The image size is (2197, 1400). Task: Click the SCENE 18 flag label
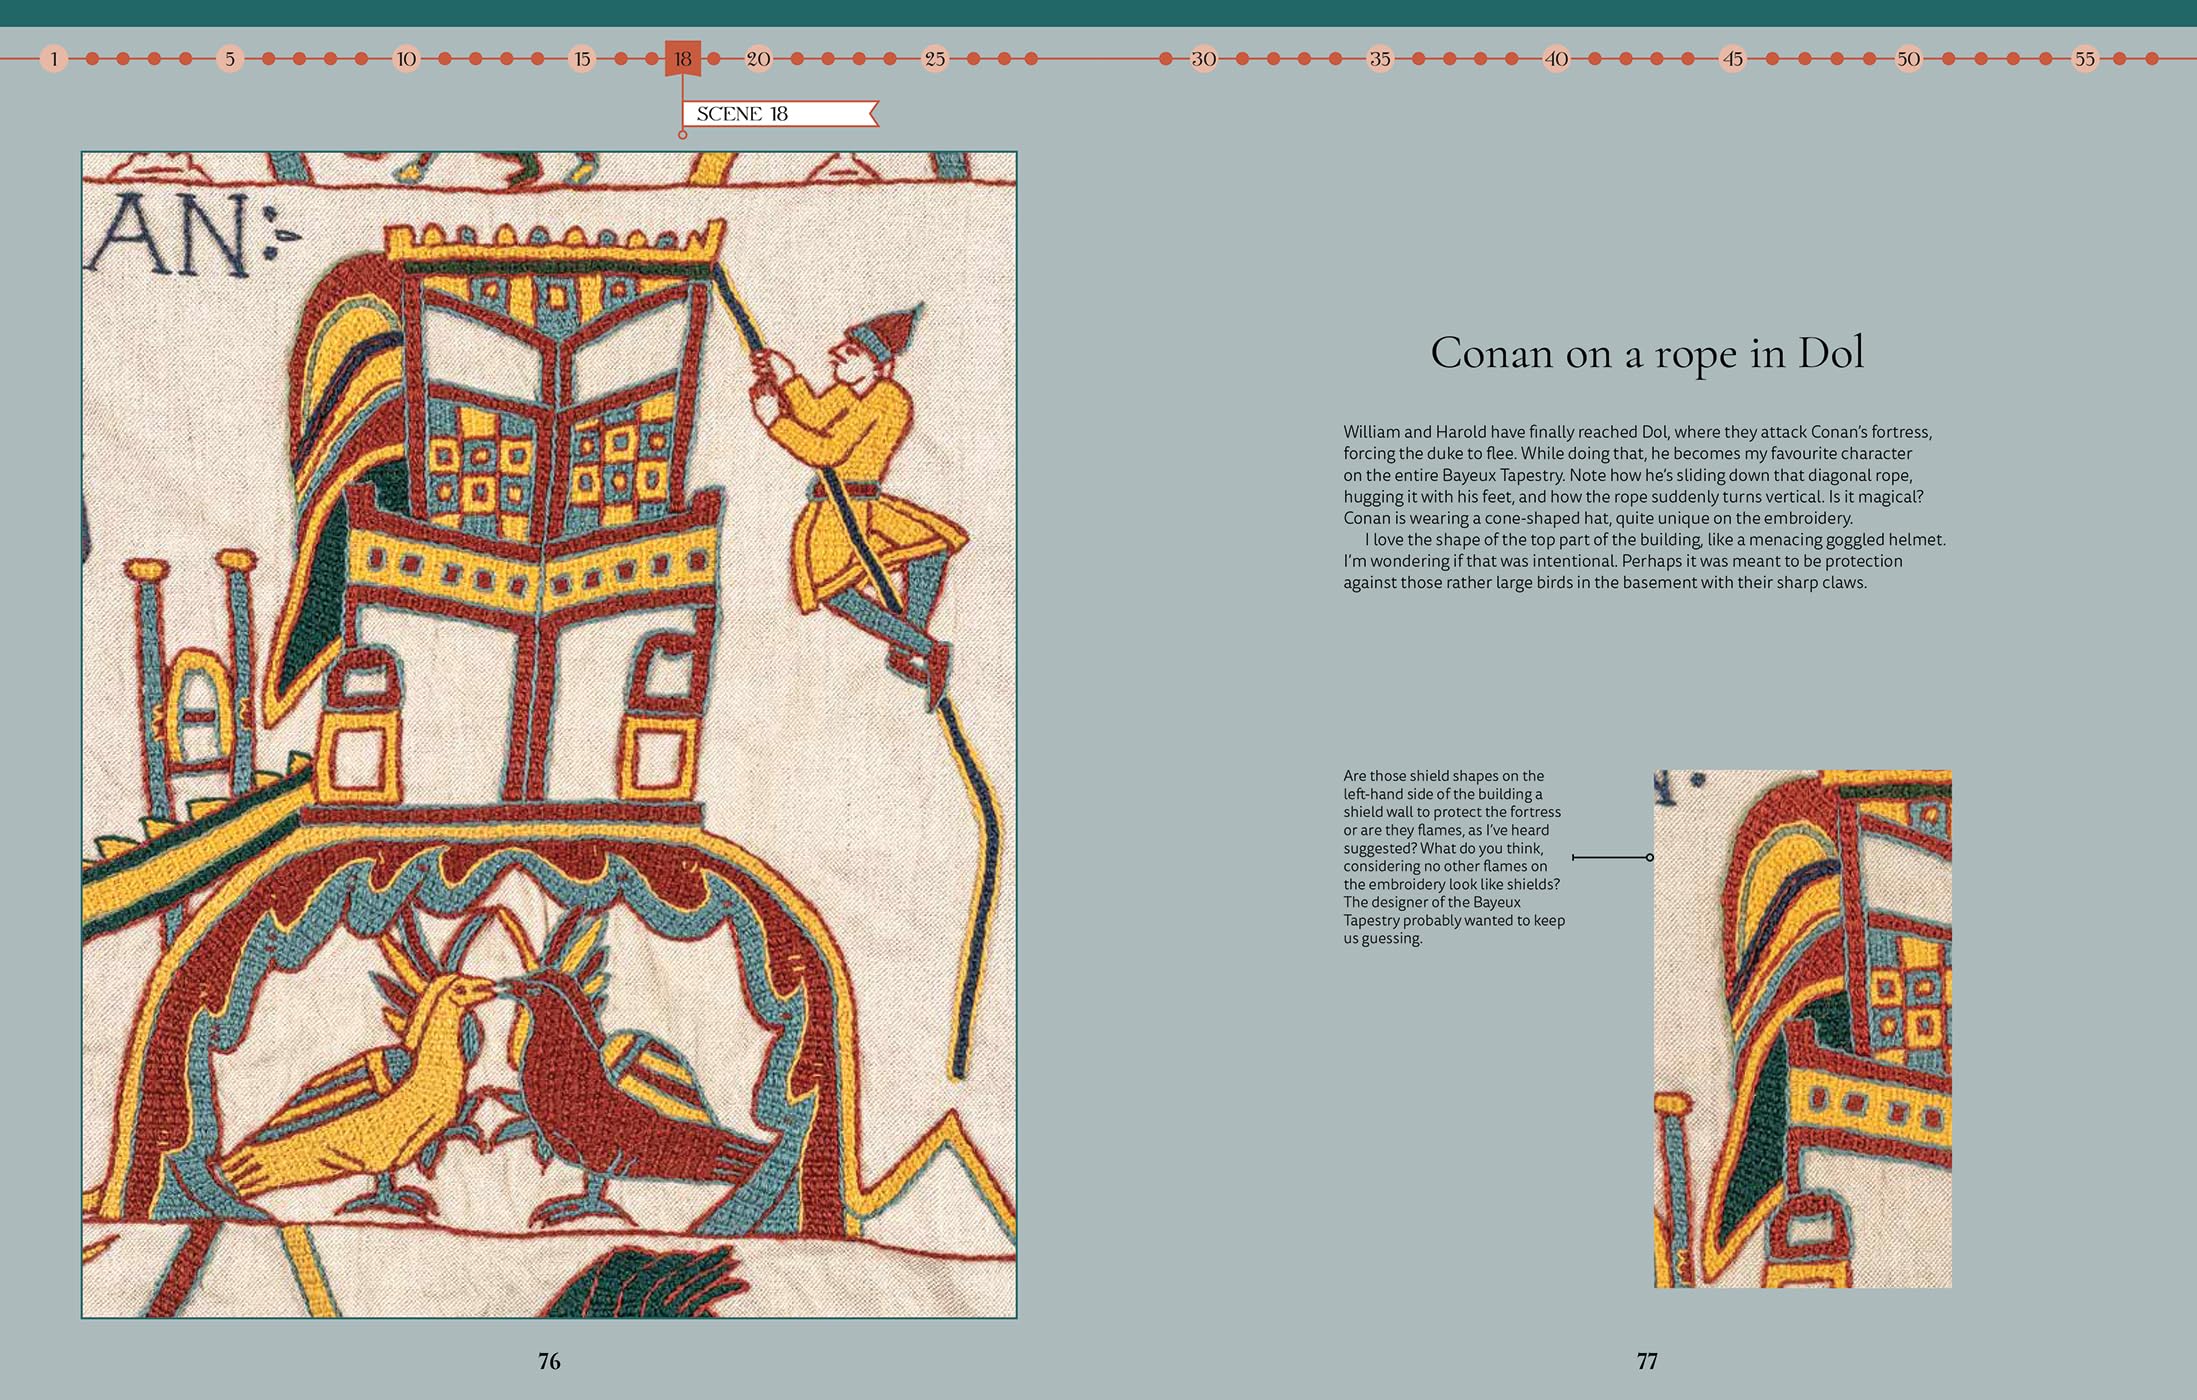click(780, 114)
